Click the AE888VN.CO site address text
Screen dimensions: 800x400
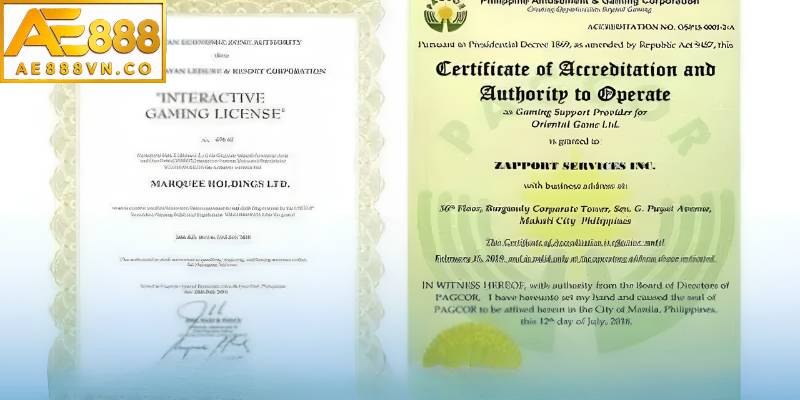(x=84, y=69)
